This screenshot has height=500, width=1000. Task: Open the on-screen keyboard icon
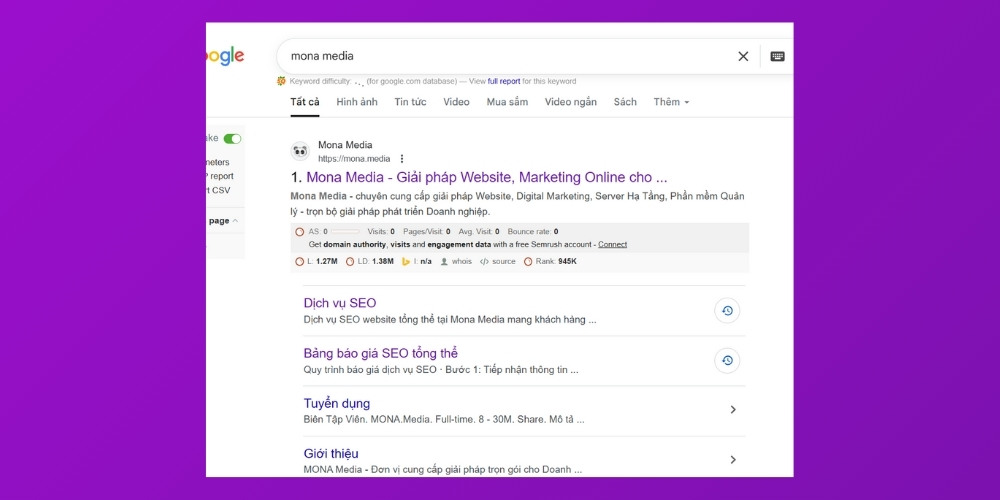pos(777,56)
